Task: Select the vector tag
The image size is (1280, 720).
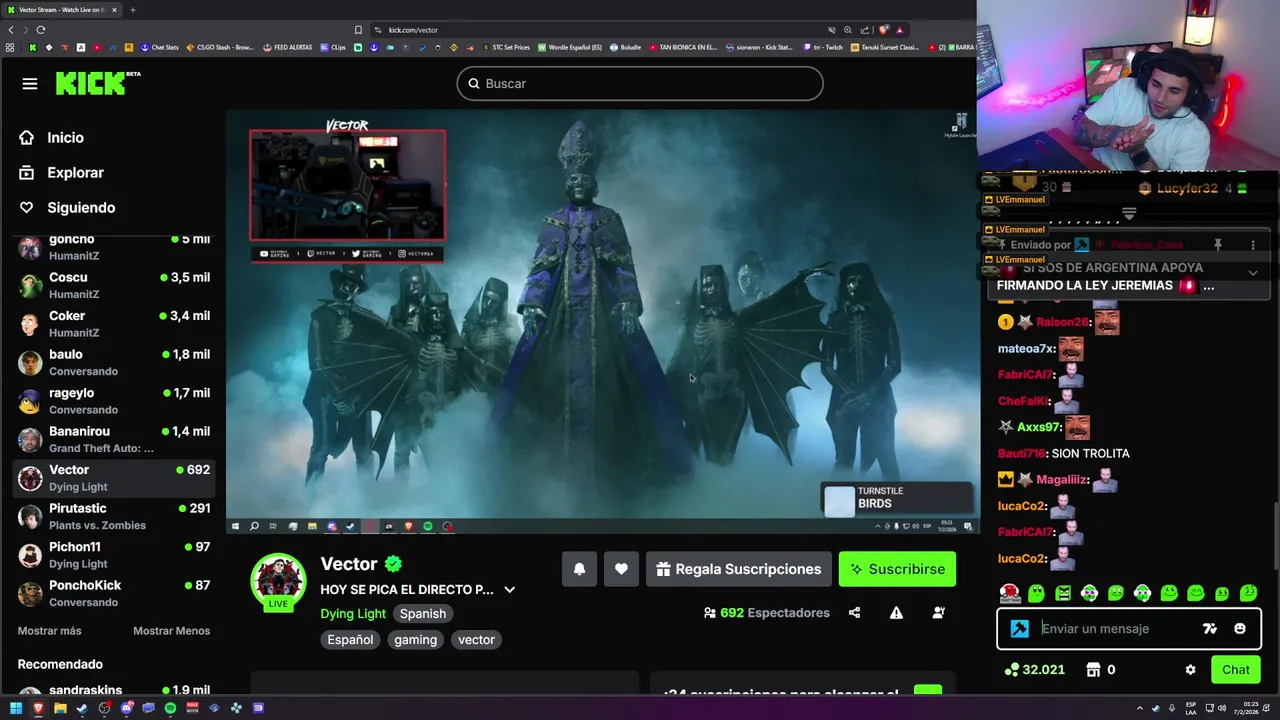Action: click(476, 640)
